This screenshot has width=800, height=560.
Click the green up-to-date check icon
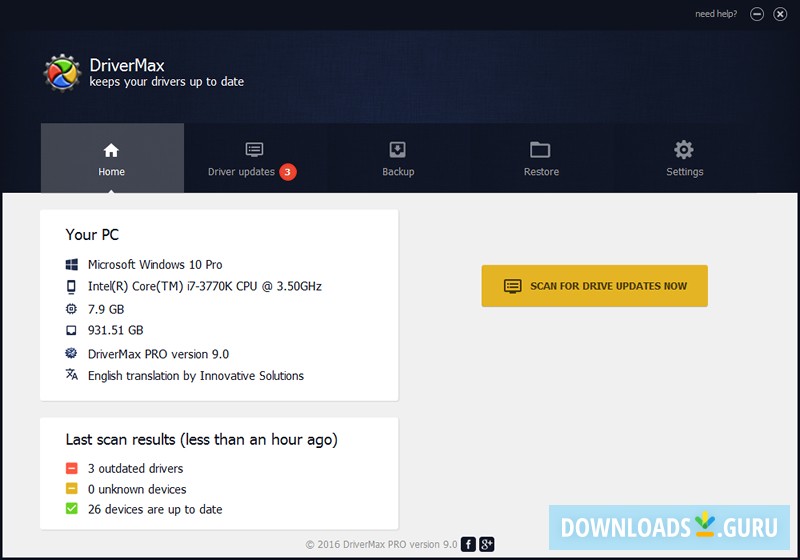[72, 508]
